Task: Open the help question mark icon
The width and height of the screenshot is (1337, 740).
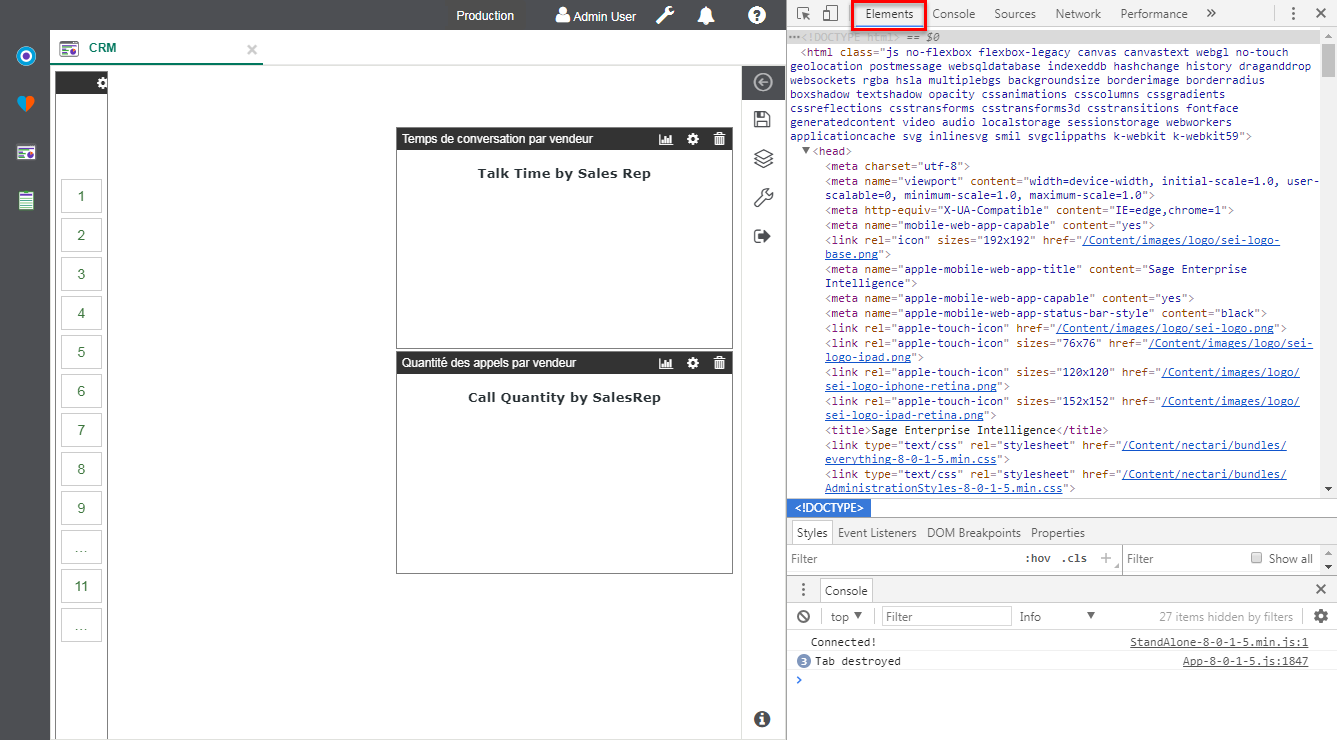Action: point(757,15)
